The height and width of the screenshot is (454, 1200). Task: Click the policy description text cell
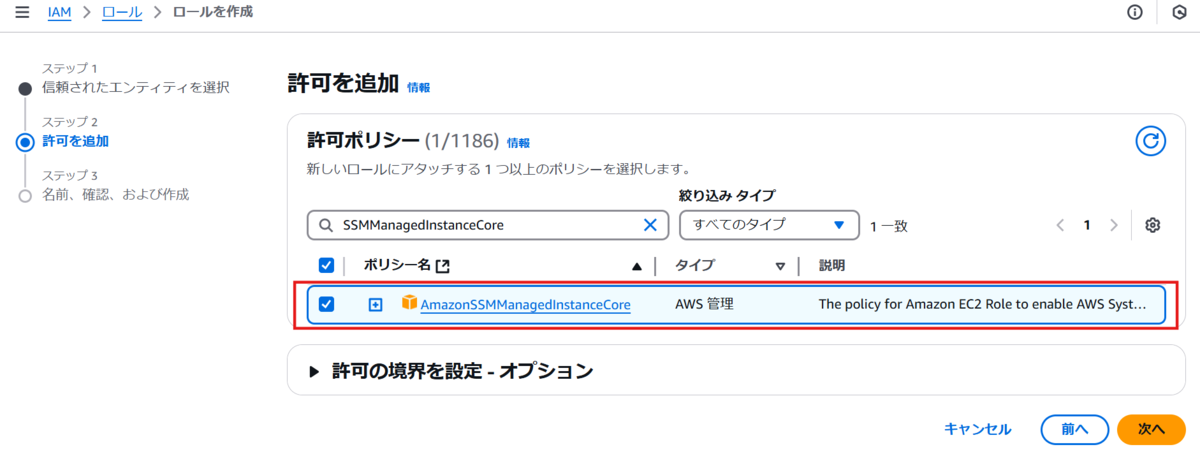982,303
